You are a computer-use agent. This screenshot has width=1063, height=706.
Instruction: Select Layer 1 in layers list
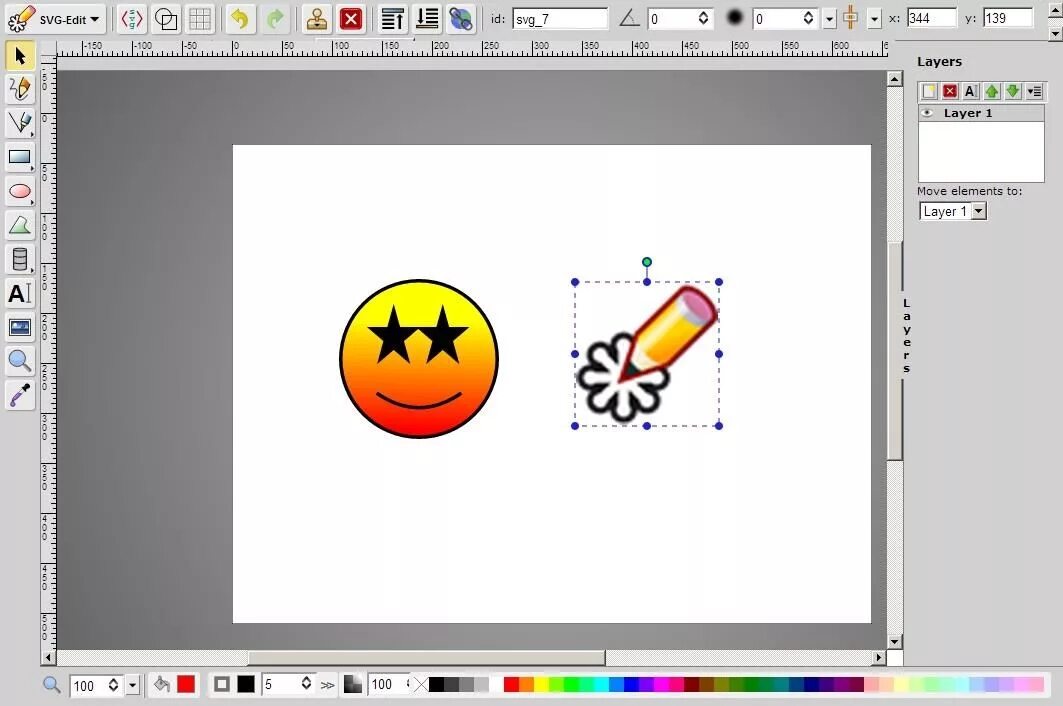[982, 113]
